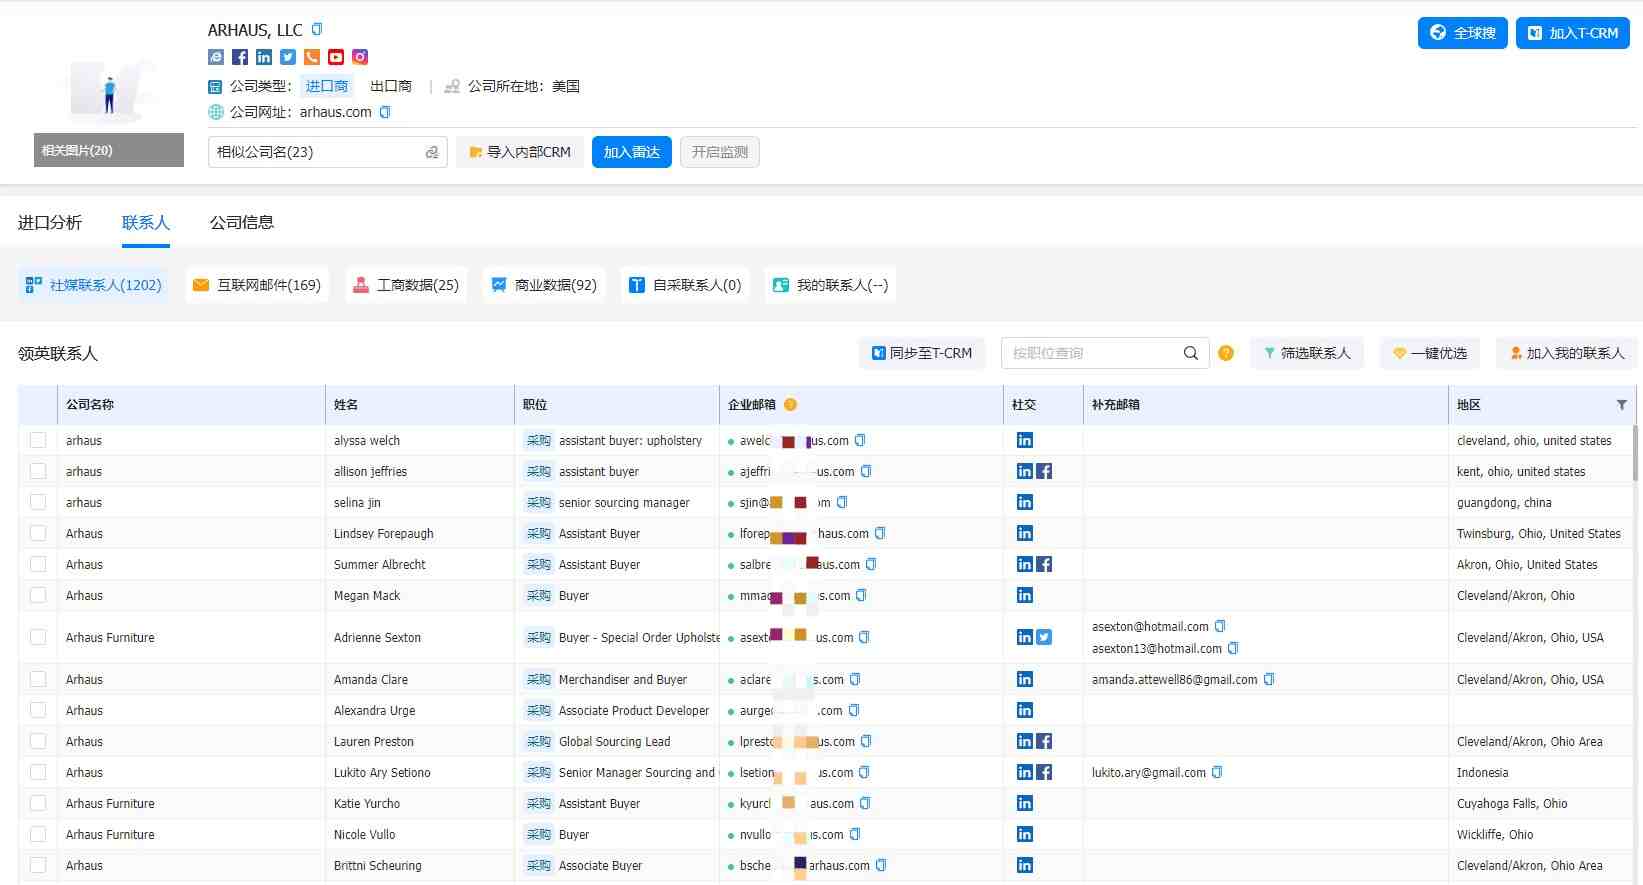Open Lukito Ary Setiono's LinkedIn icon

tap(1025, 772)
